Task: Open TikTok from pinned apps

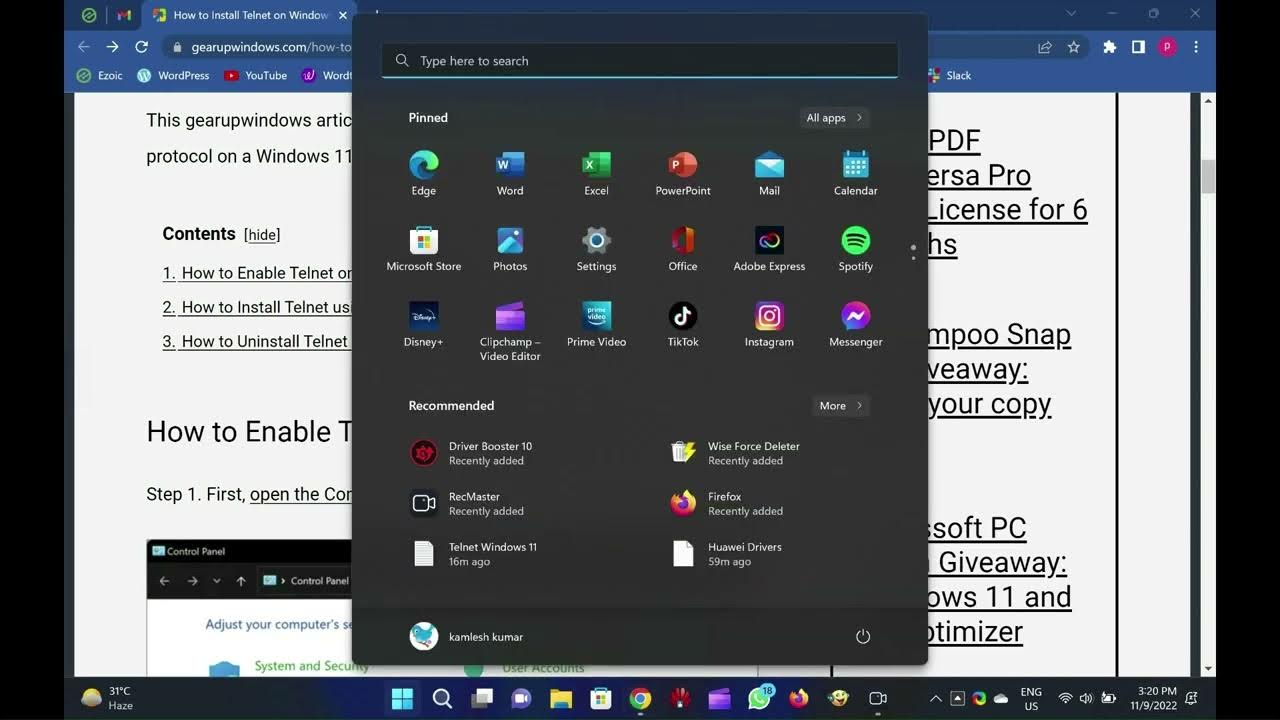Action: (x=683, y=325)
